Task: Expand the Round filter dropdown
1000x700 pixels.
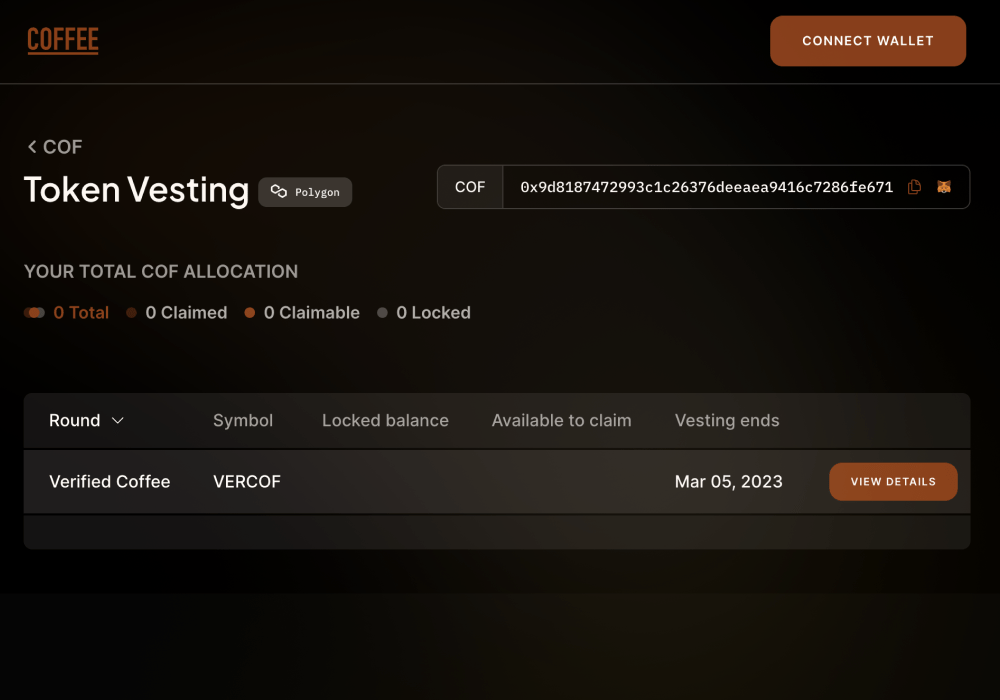Action: [86, 420]
